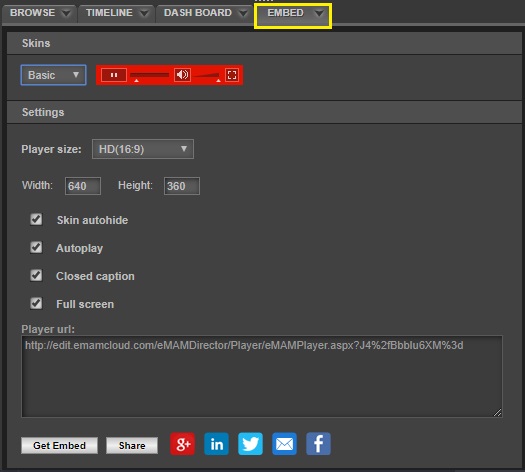Viewport: 525px width, 472px height.
Task: Click the Get Embed button
Action: click(59, 446)
